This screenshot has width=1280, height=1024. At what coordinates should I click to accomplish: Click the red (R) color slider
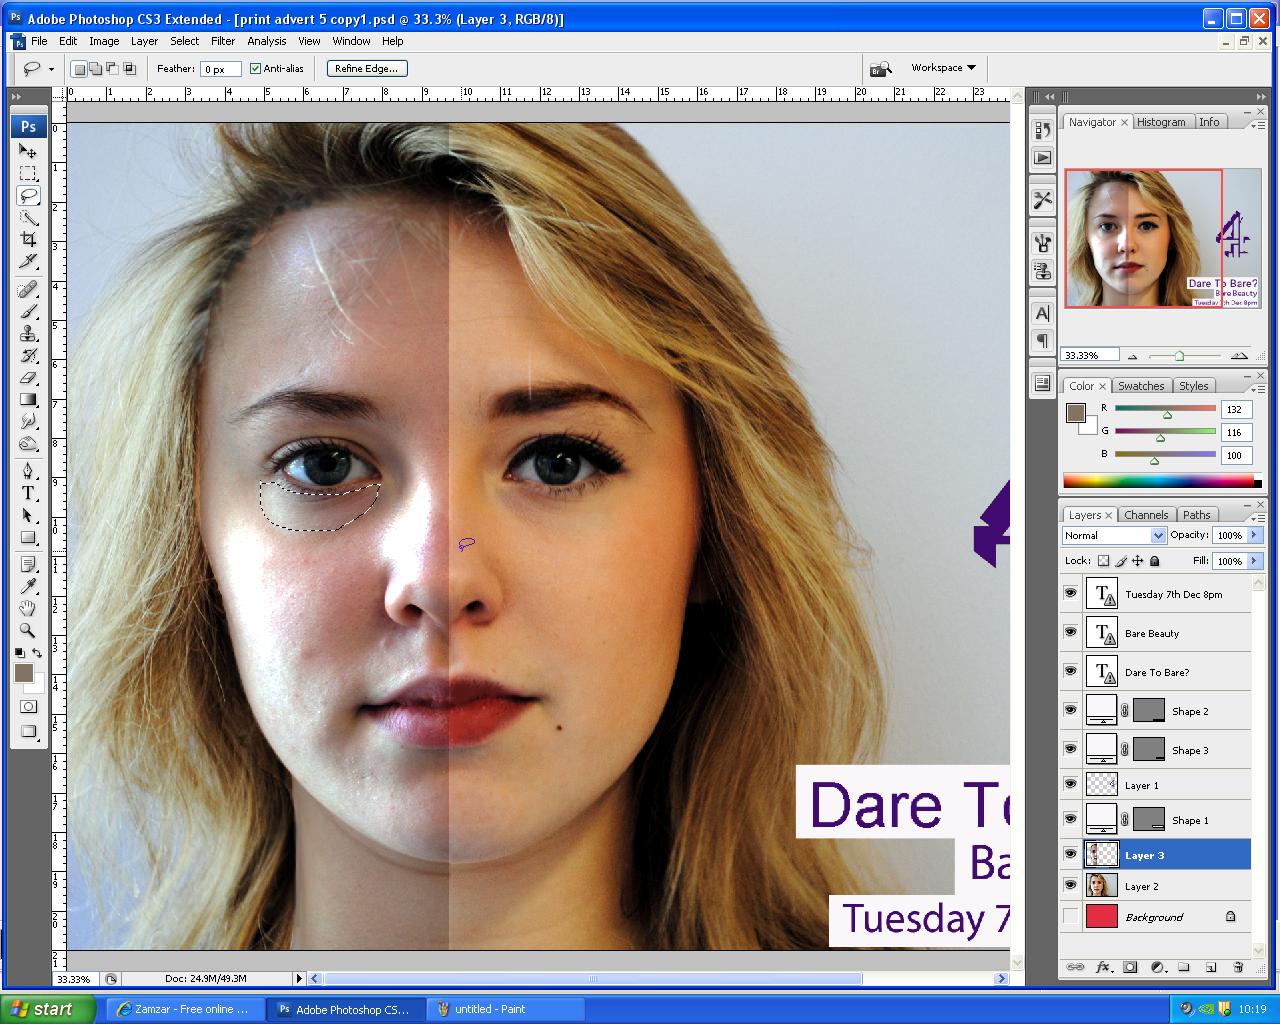pyautogui.click(x=1165, y=409)
